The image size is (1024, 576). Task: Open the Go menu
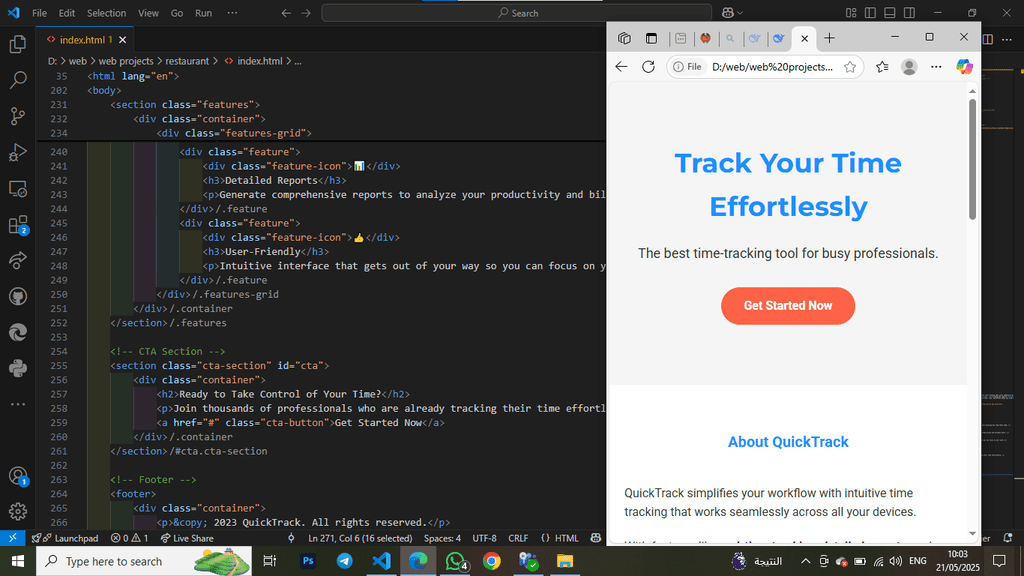point(176,13)
